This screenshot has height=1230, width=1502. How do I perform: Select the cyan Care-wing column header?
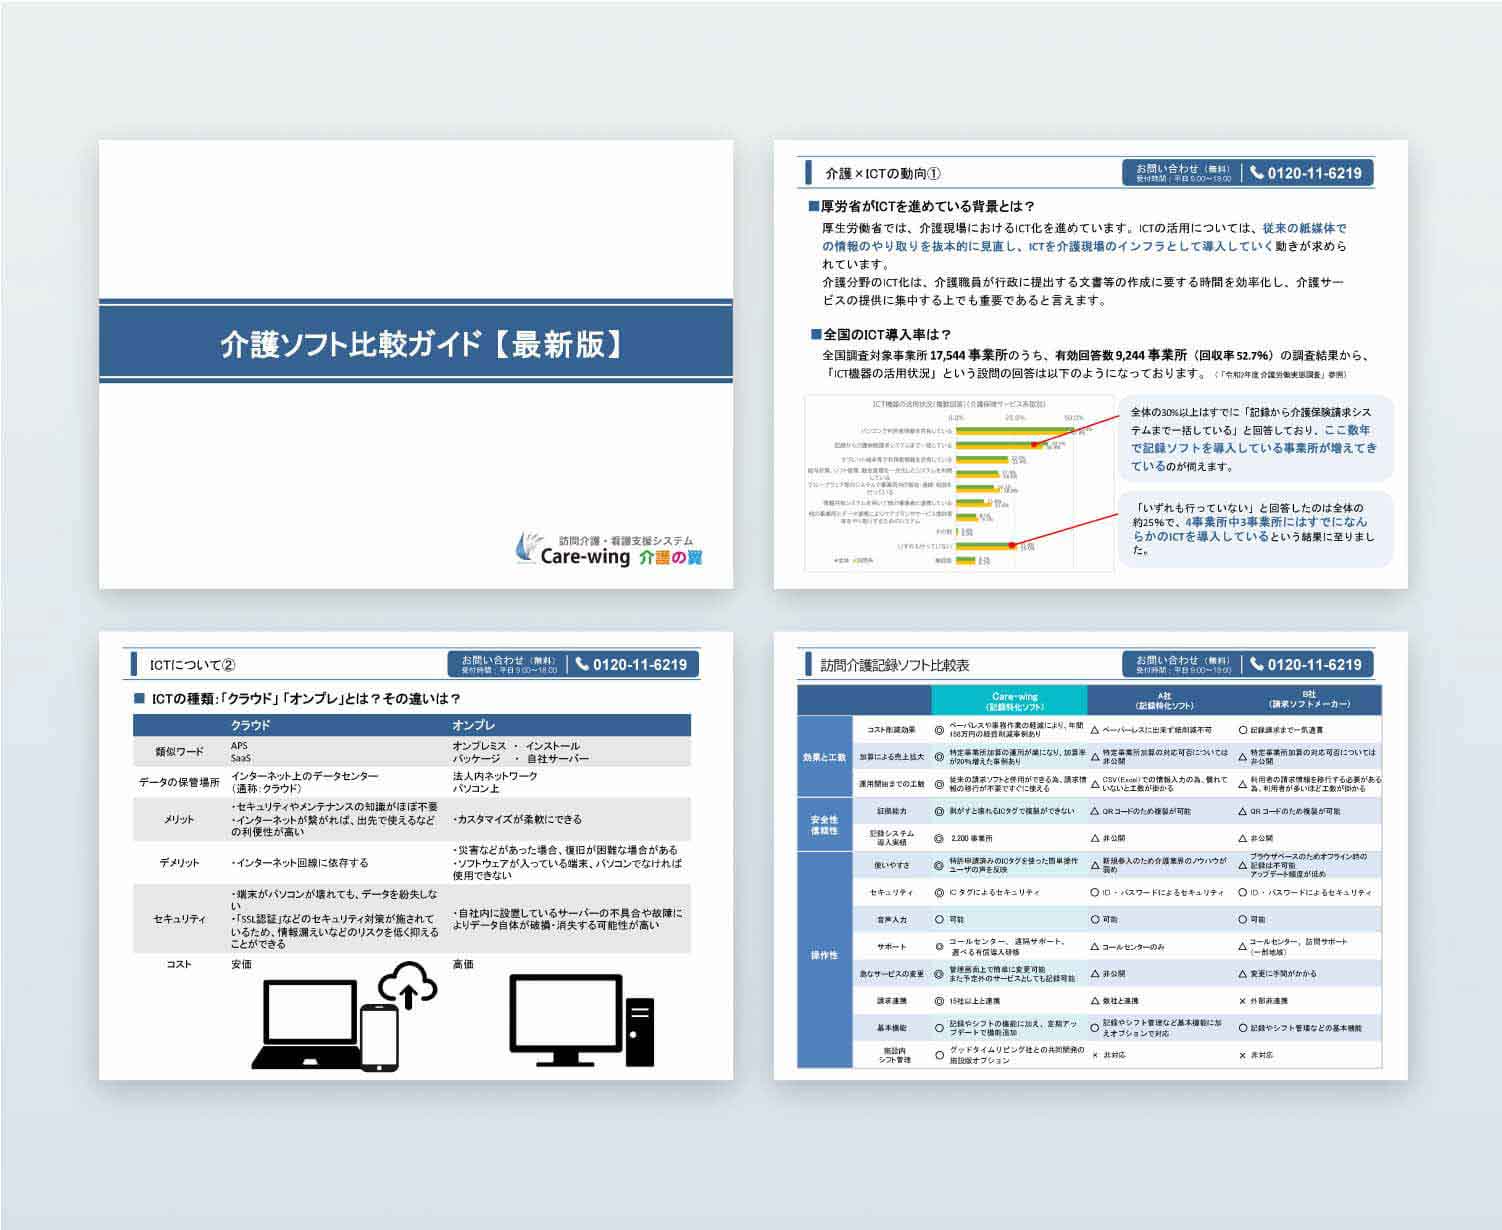[1008, 700]
